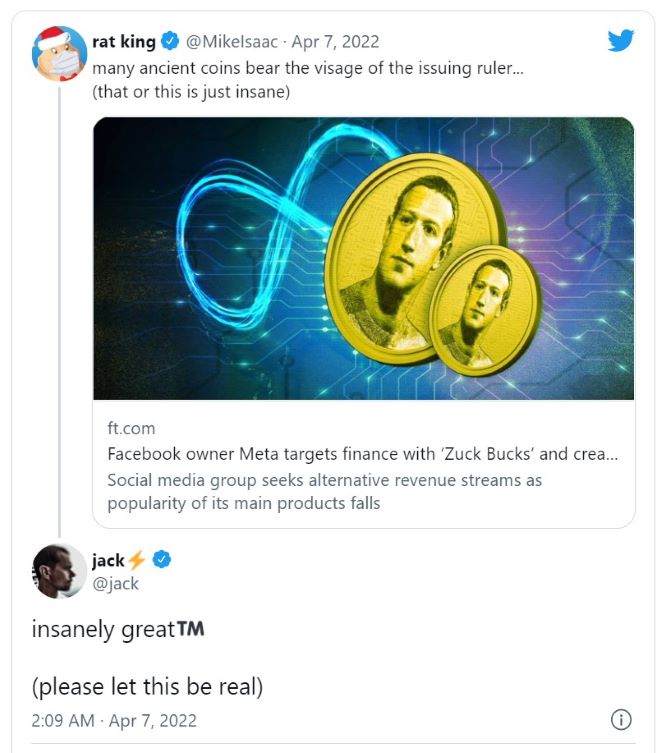Open the 2:09 AM · Apr 7, 2022 timestamp
The width and height of the screenshot is (667, 753).
[x=114, y=720]
